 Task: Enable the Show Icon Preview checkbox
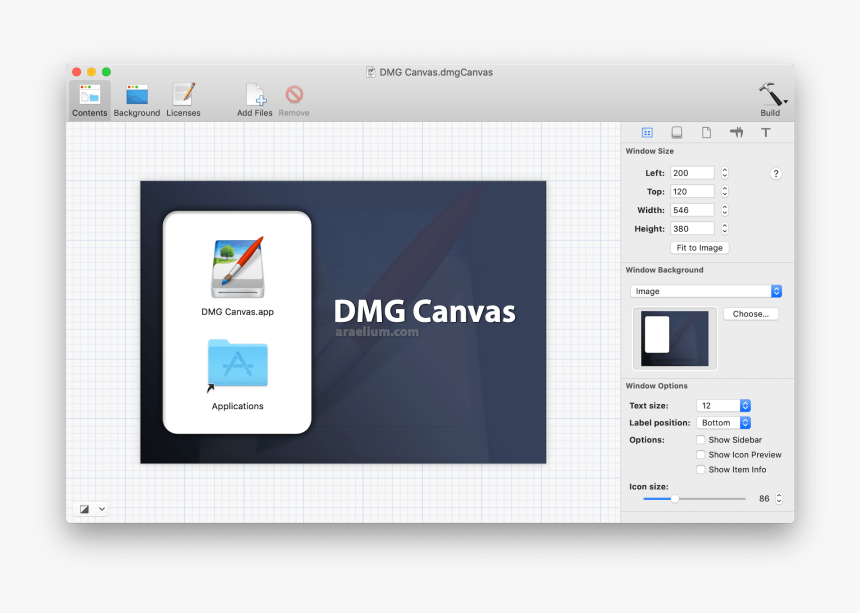click(x=700, y=455)
